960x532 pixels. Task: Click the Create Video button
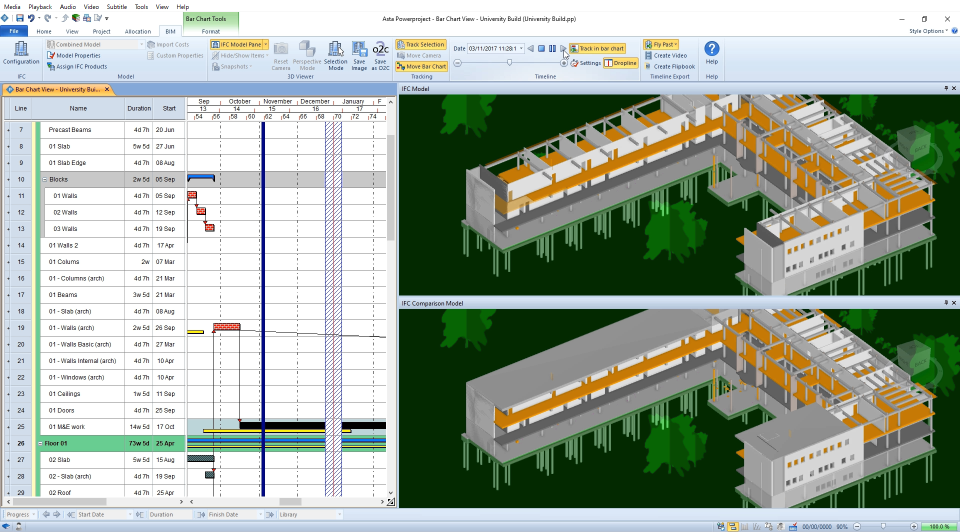coord(670,56)
